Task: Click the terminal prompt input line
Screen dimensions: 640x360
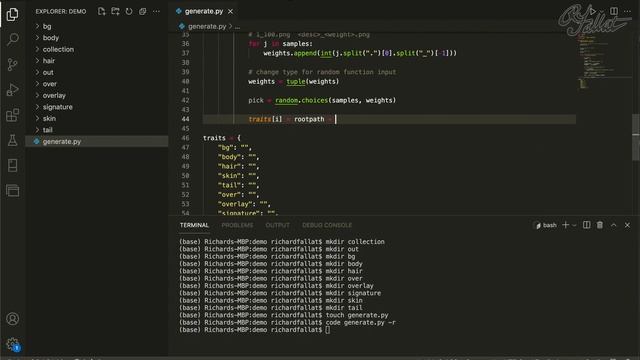Action: (254, 330)
